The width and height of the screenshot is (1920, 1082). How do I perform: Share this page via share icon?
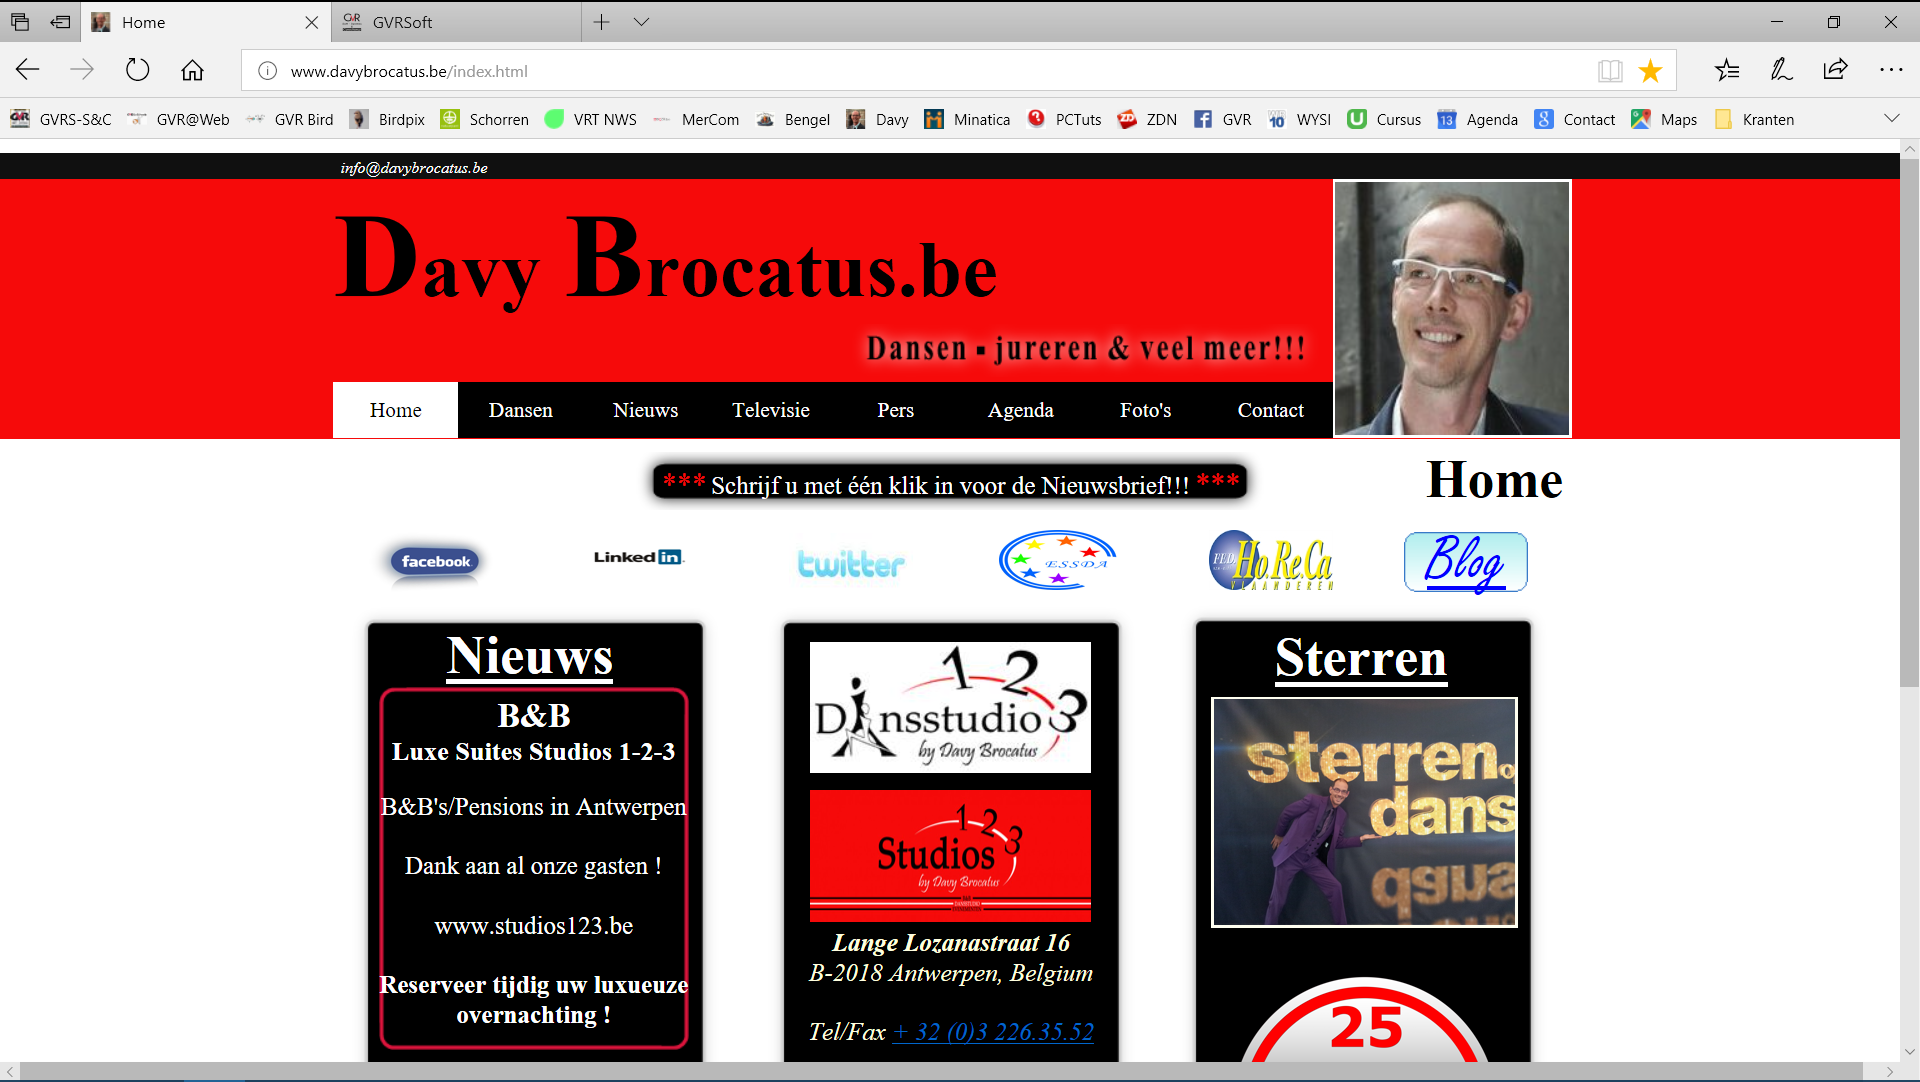1835,70
